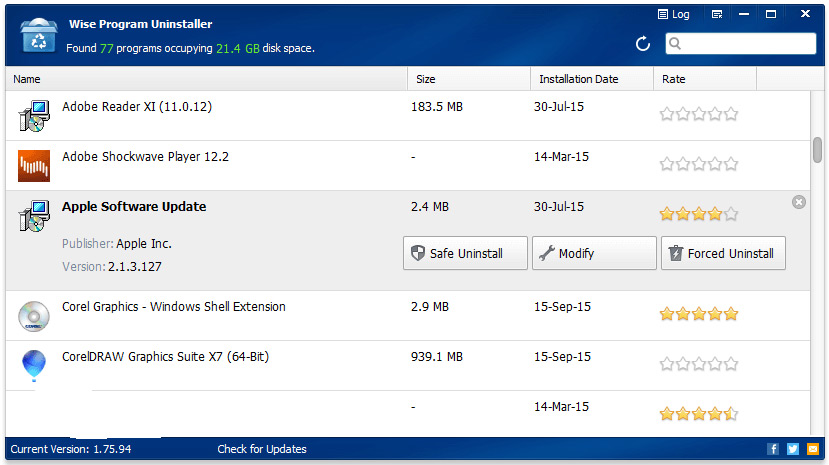This screenshot has width=829, height=465.
Task: Collapse the Apple Software Update details panel
Action: tap(799, 202)
